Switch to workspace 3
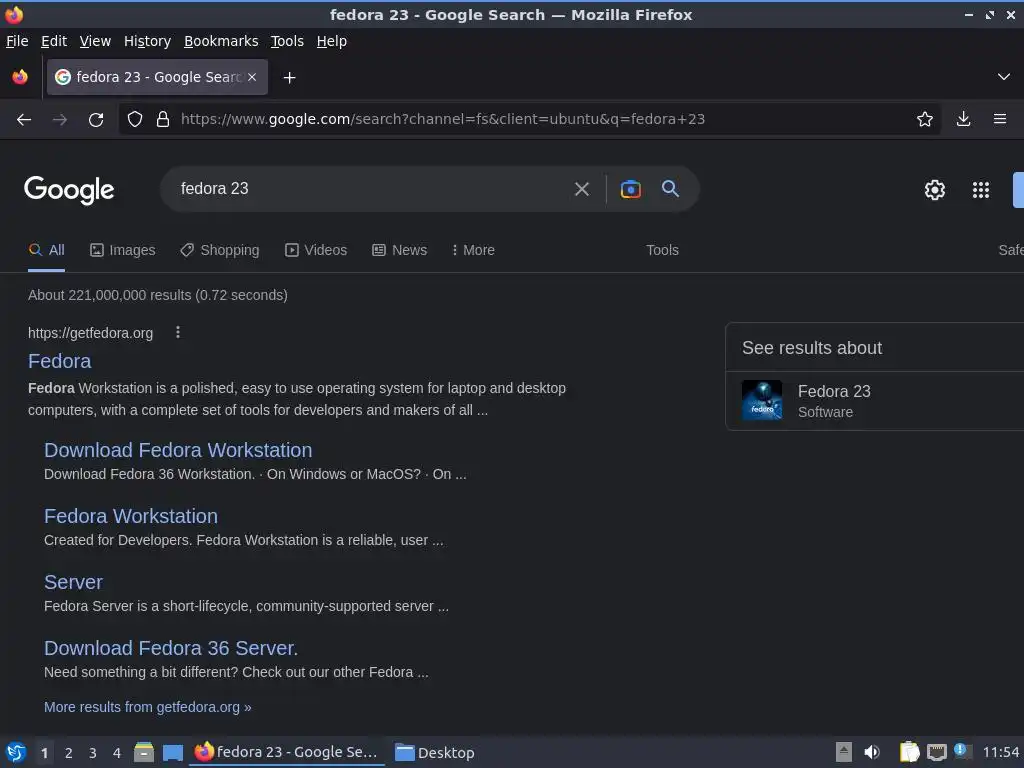This screenshot has height=768, width=1024. click(93, 753)
